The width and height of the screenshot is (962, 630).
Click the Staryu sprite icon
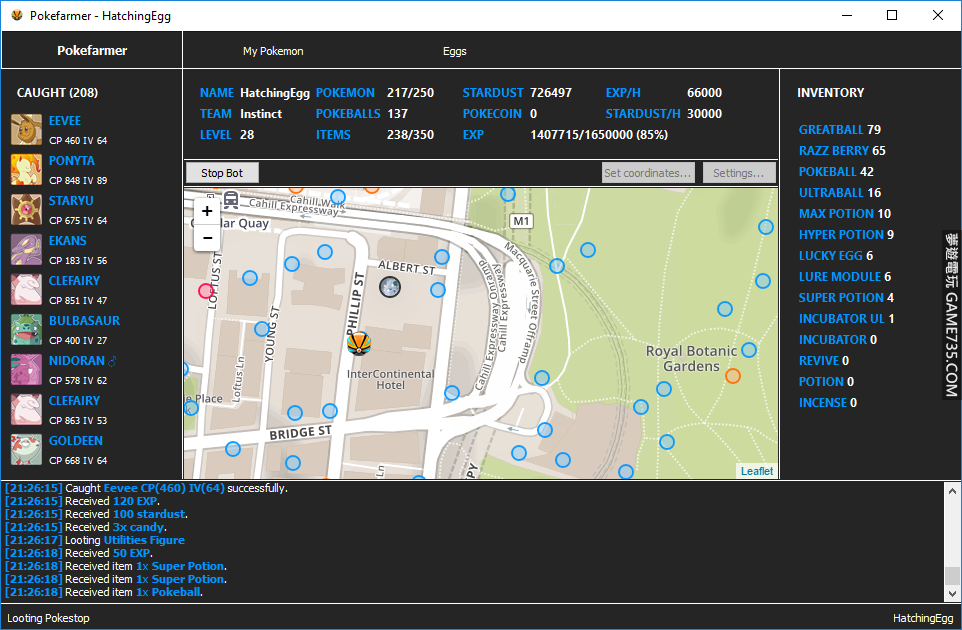(26, 210)
